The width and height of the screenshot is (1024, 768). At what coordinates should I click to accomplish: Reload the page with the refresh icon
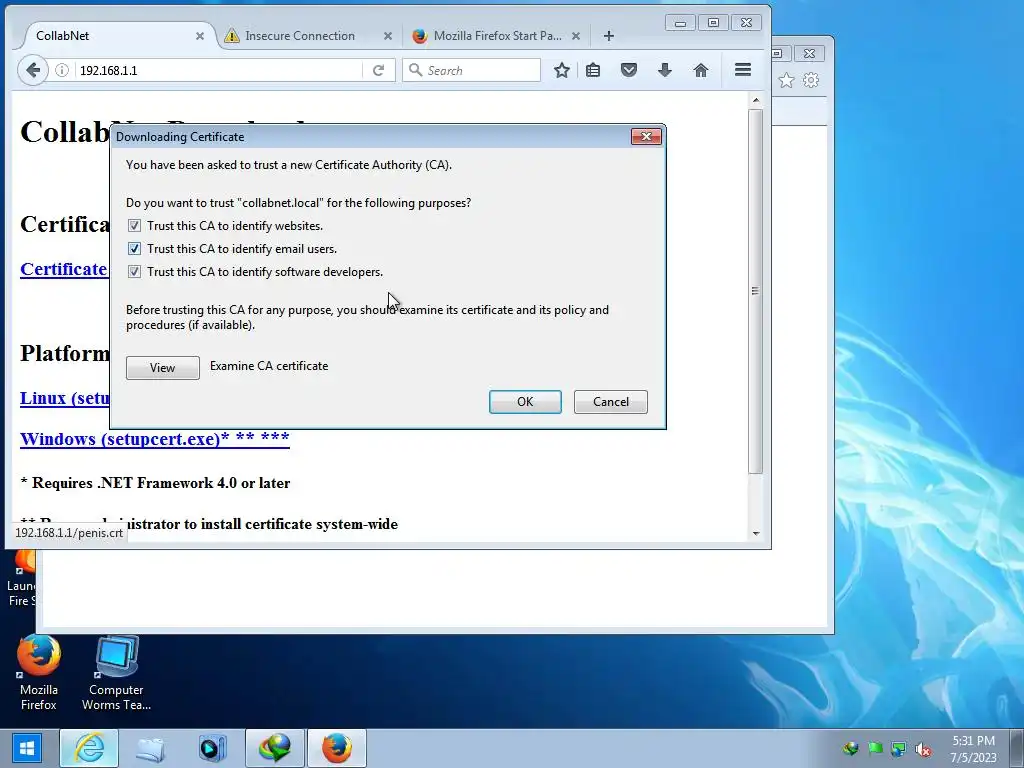click(378, 70)
